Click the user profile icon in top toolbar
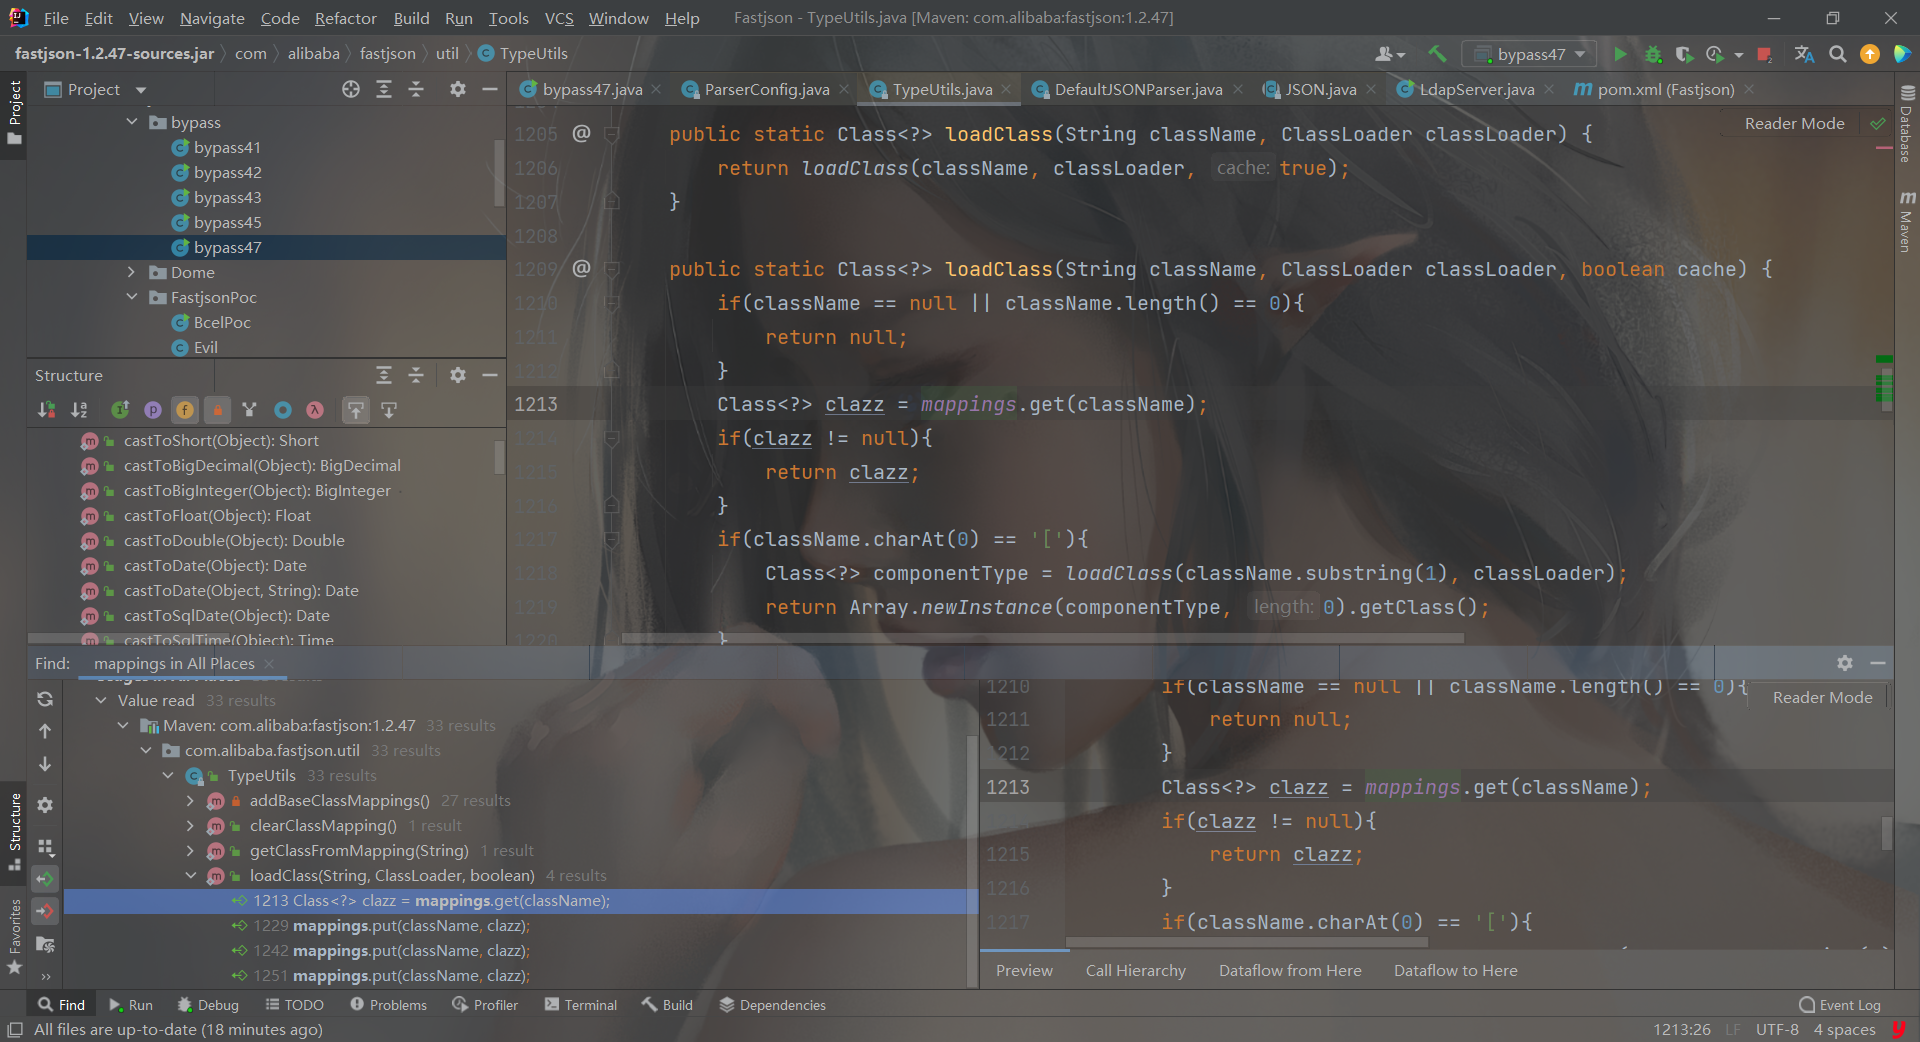The image size is (1920, 1042). [1389, 54]
